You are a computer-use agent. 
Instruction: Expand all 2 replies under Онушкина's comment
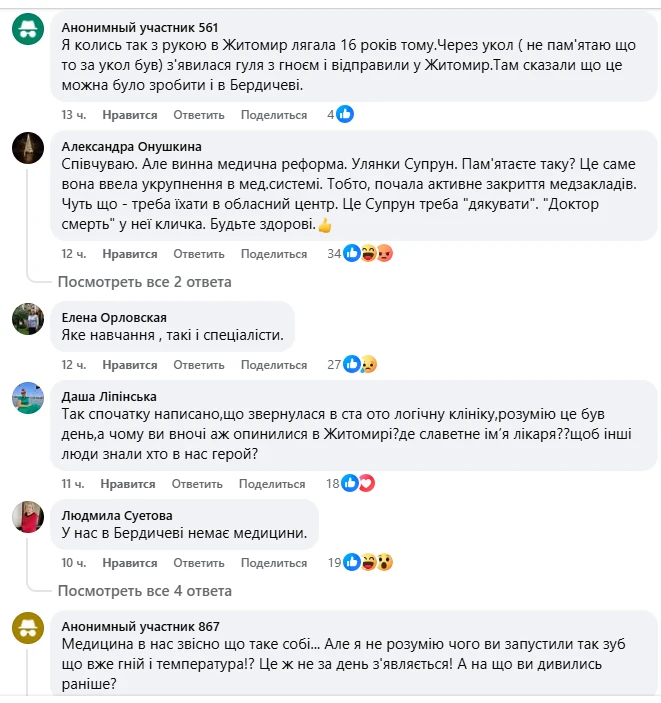point(144,282)
